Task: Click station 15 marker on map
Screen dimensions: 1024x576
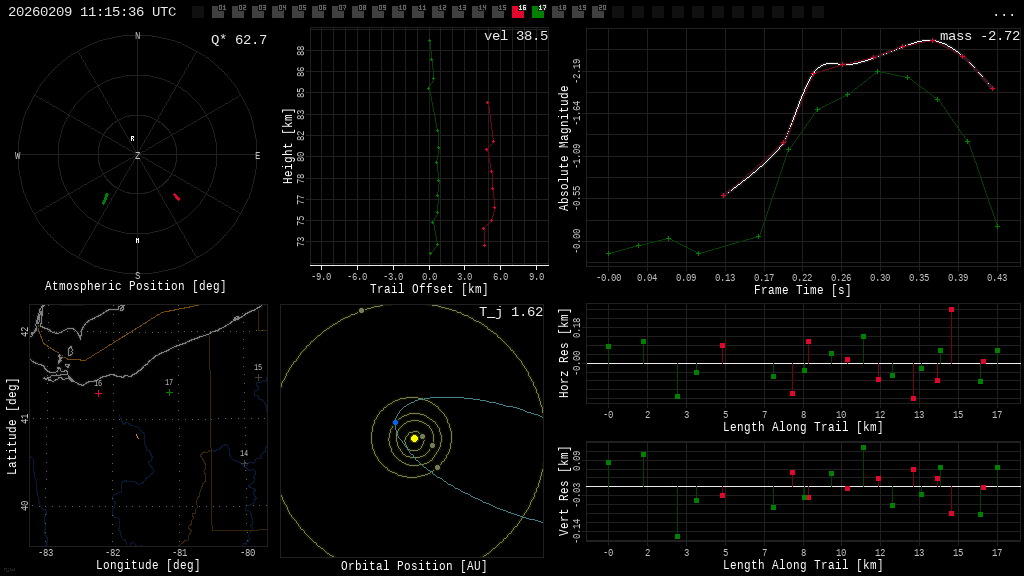Action: click(258, 377)
